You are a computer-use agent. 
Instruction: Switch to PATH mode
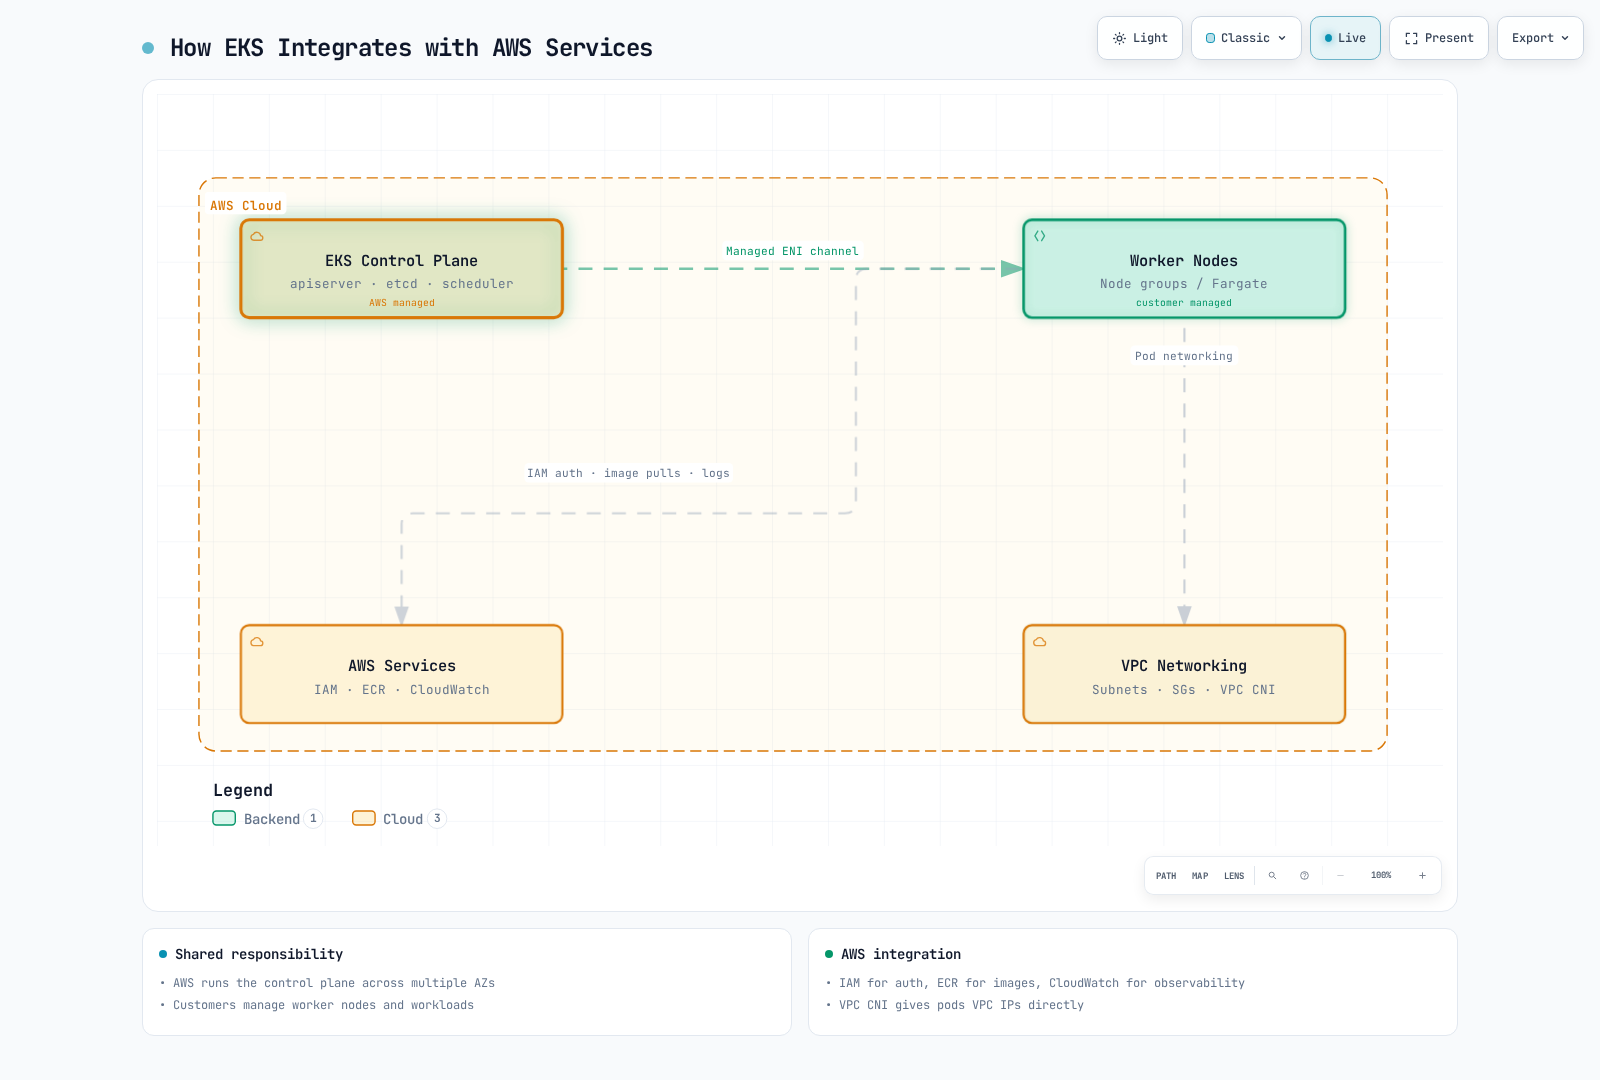click(1166, 876)
